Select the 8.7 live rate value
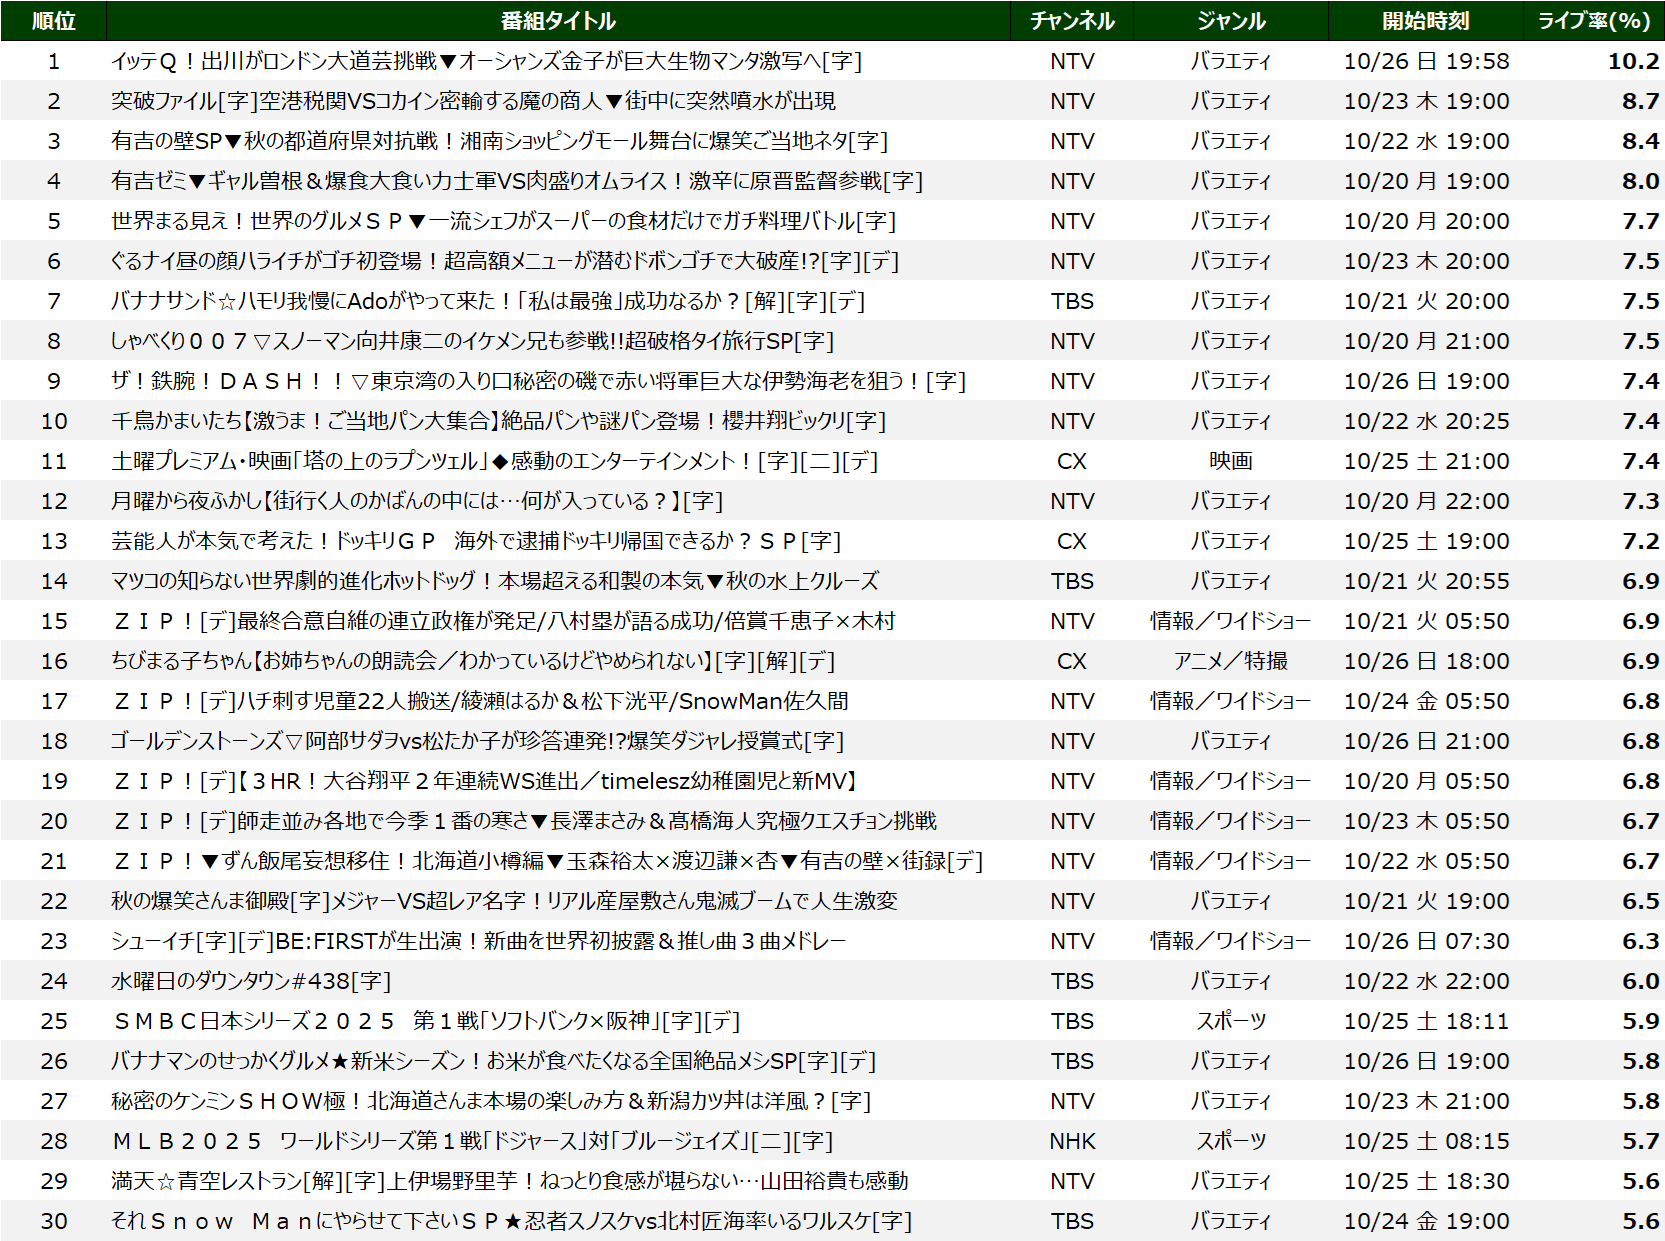 pos(1640,101)
